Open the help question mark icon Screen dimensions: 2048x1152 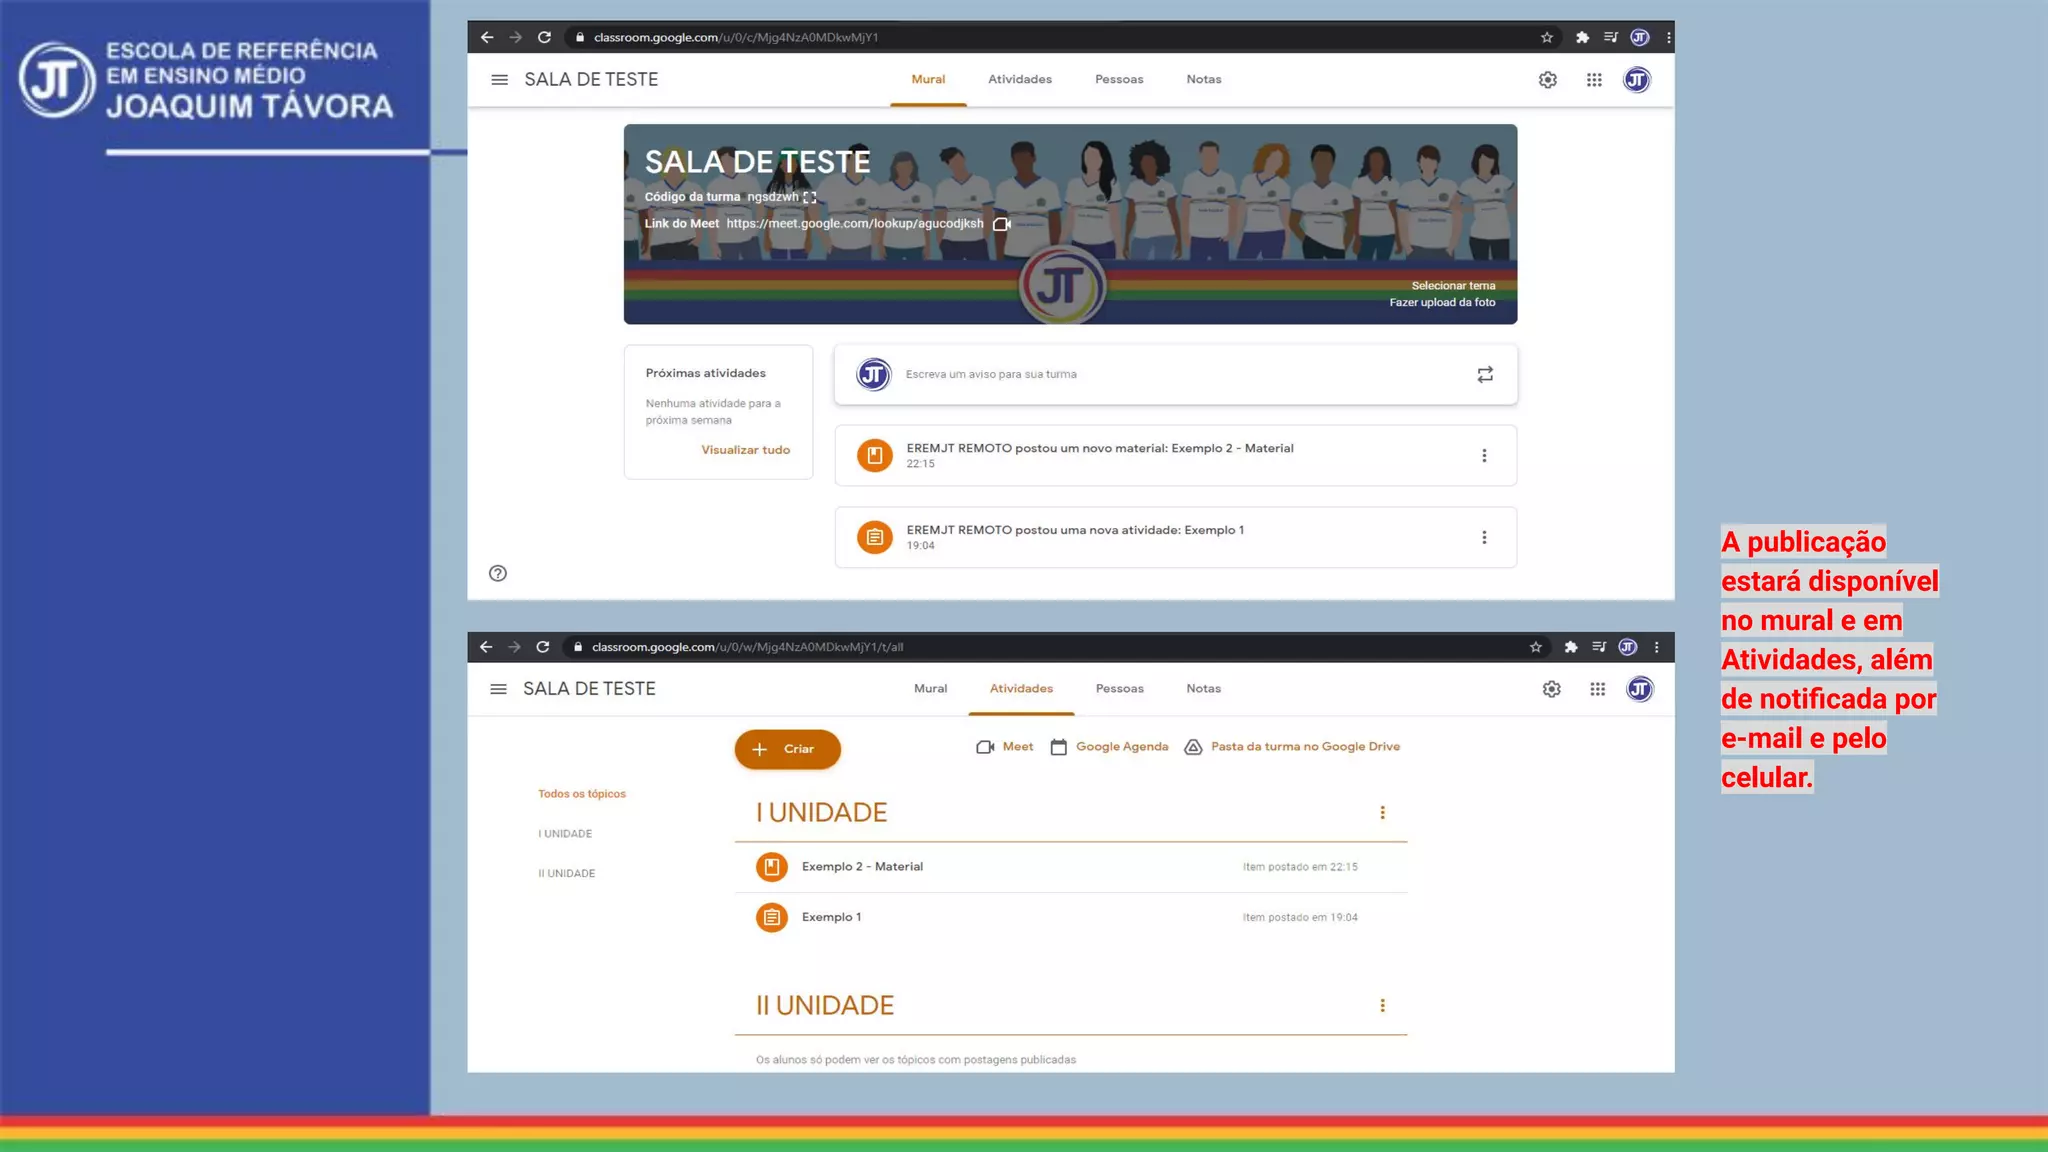[498, 573]
